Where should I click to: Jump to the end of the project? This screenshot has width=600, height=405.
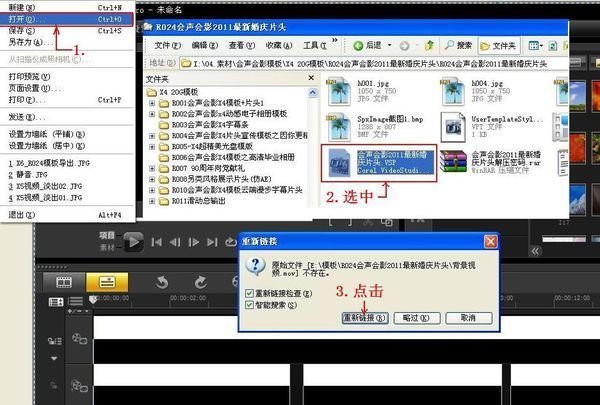212,242
